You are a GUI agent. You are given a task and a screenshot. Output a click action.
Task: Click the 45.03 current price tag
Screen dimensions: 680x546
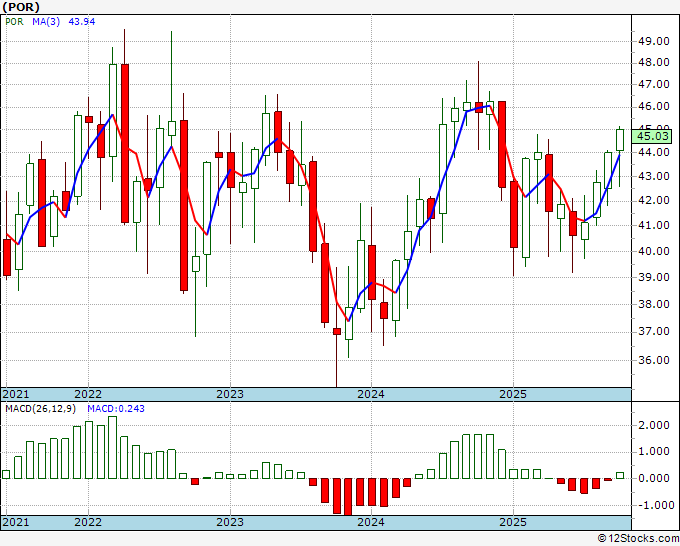[651, 136]
